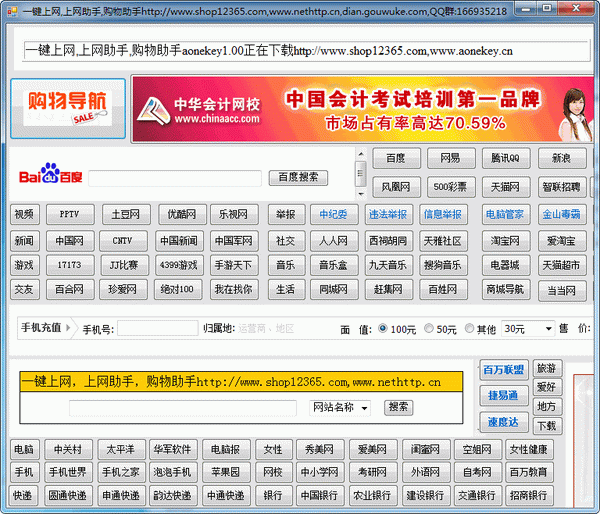The width and height of the screenshot is (600, 514).
Task: Select the 其他 face value radio
Action: coord(469,328)
